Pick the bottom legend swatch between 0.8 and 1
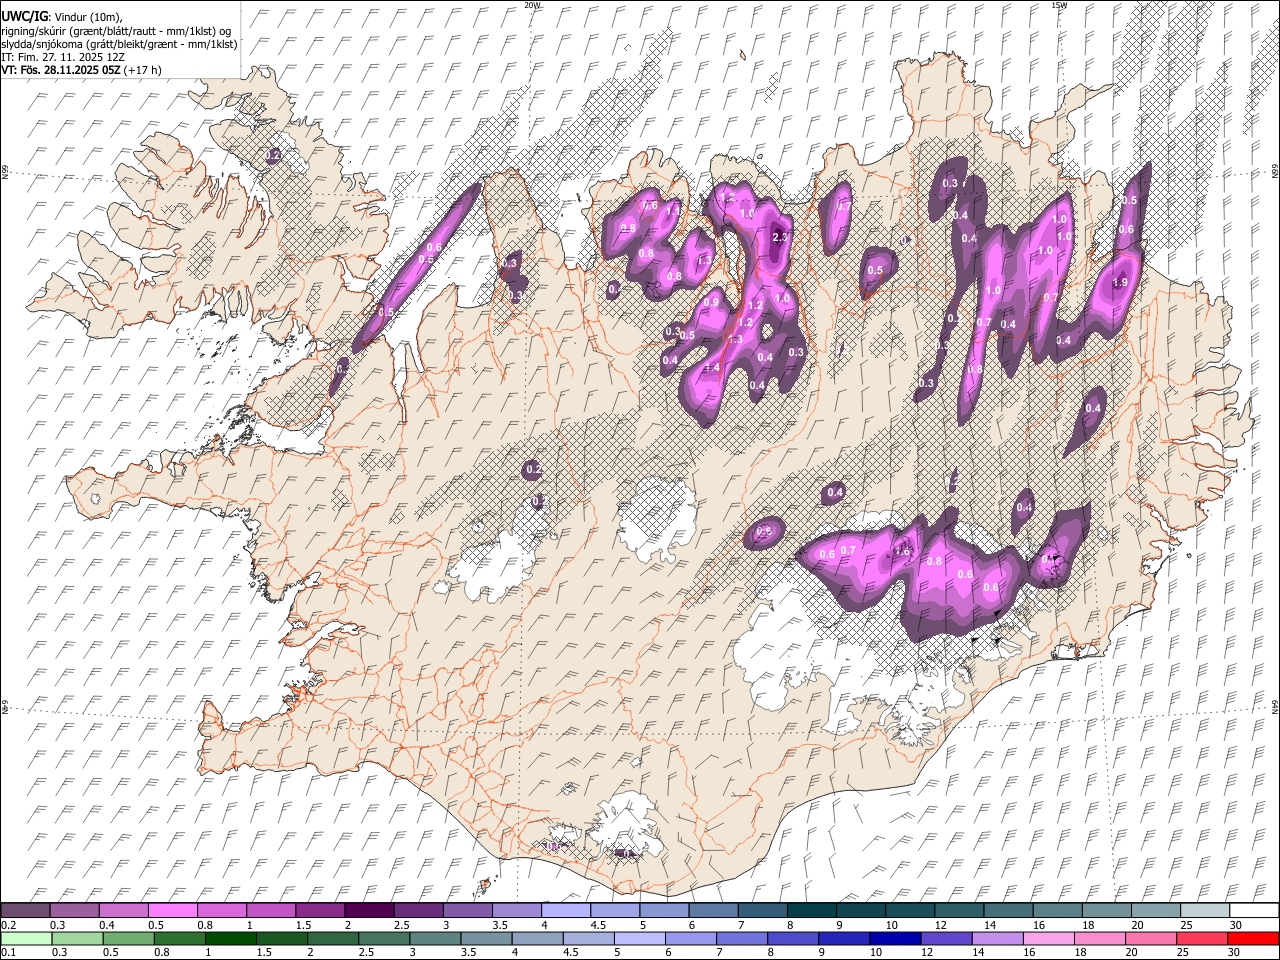Image resolution: width=1280 pixels, height=960 pixels. [x=180, y=938]
